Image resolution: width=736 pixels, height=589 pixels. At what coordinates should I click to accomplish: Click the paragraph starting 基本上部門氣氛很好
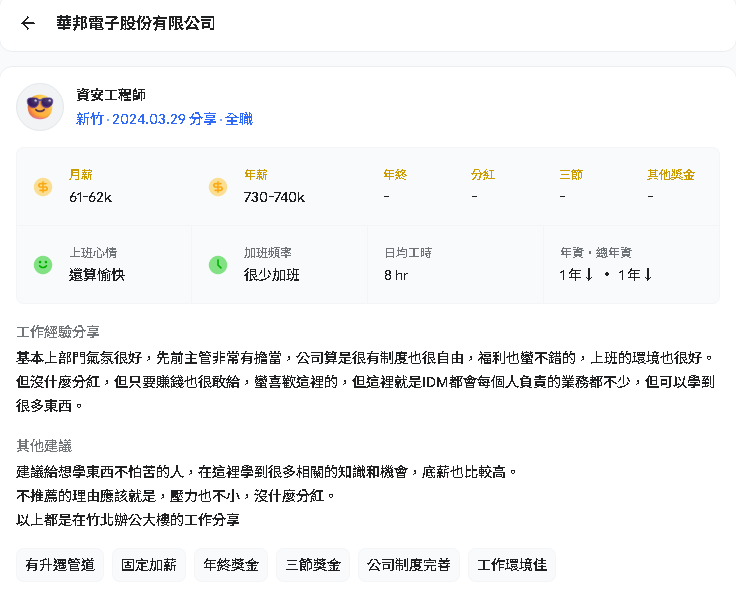(x=365, y=382)
